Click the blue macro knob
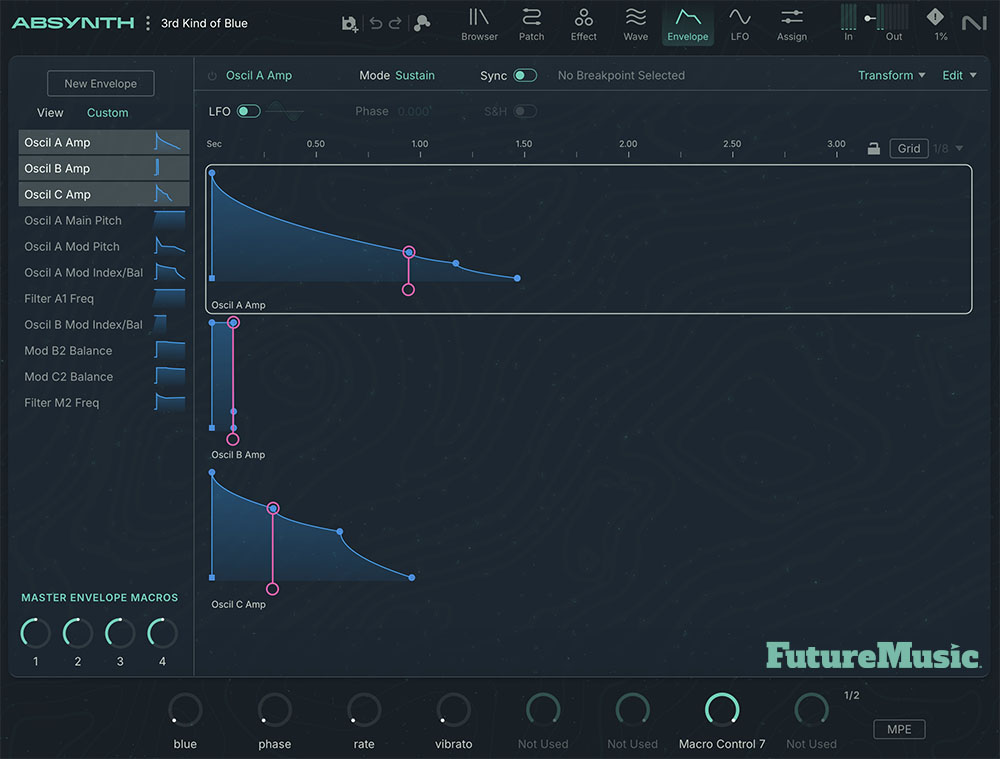The image size is (1000, 759). pos(185,710)
